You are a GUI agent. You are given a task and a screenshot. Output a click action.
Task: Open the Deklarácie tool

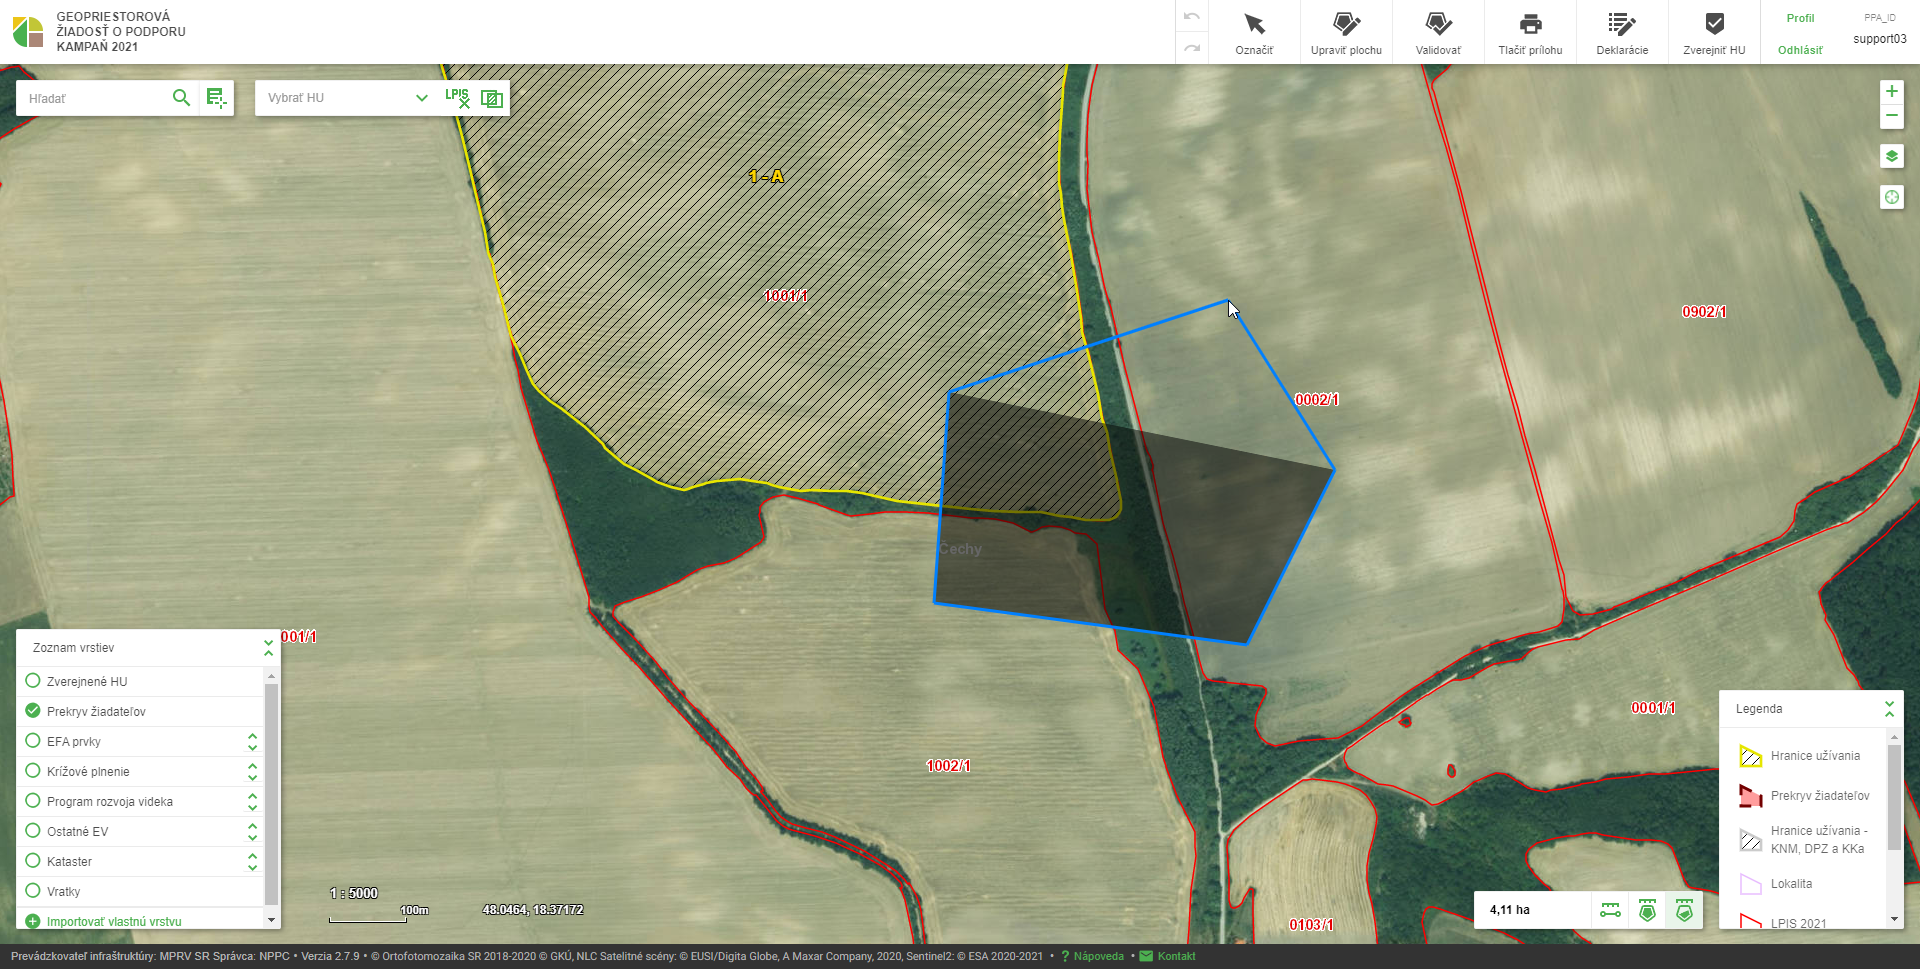click(x=1622, y=33)
